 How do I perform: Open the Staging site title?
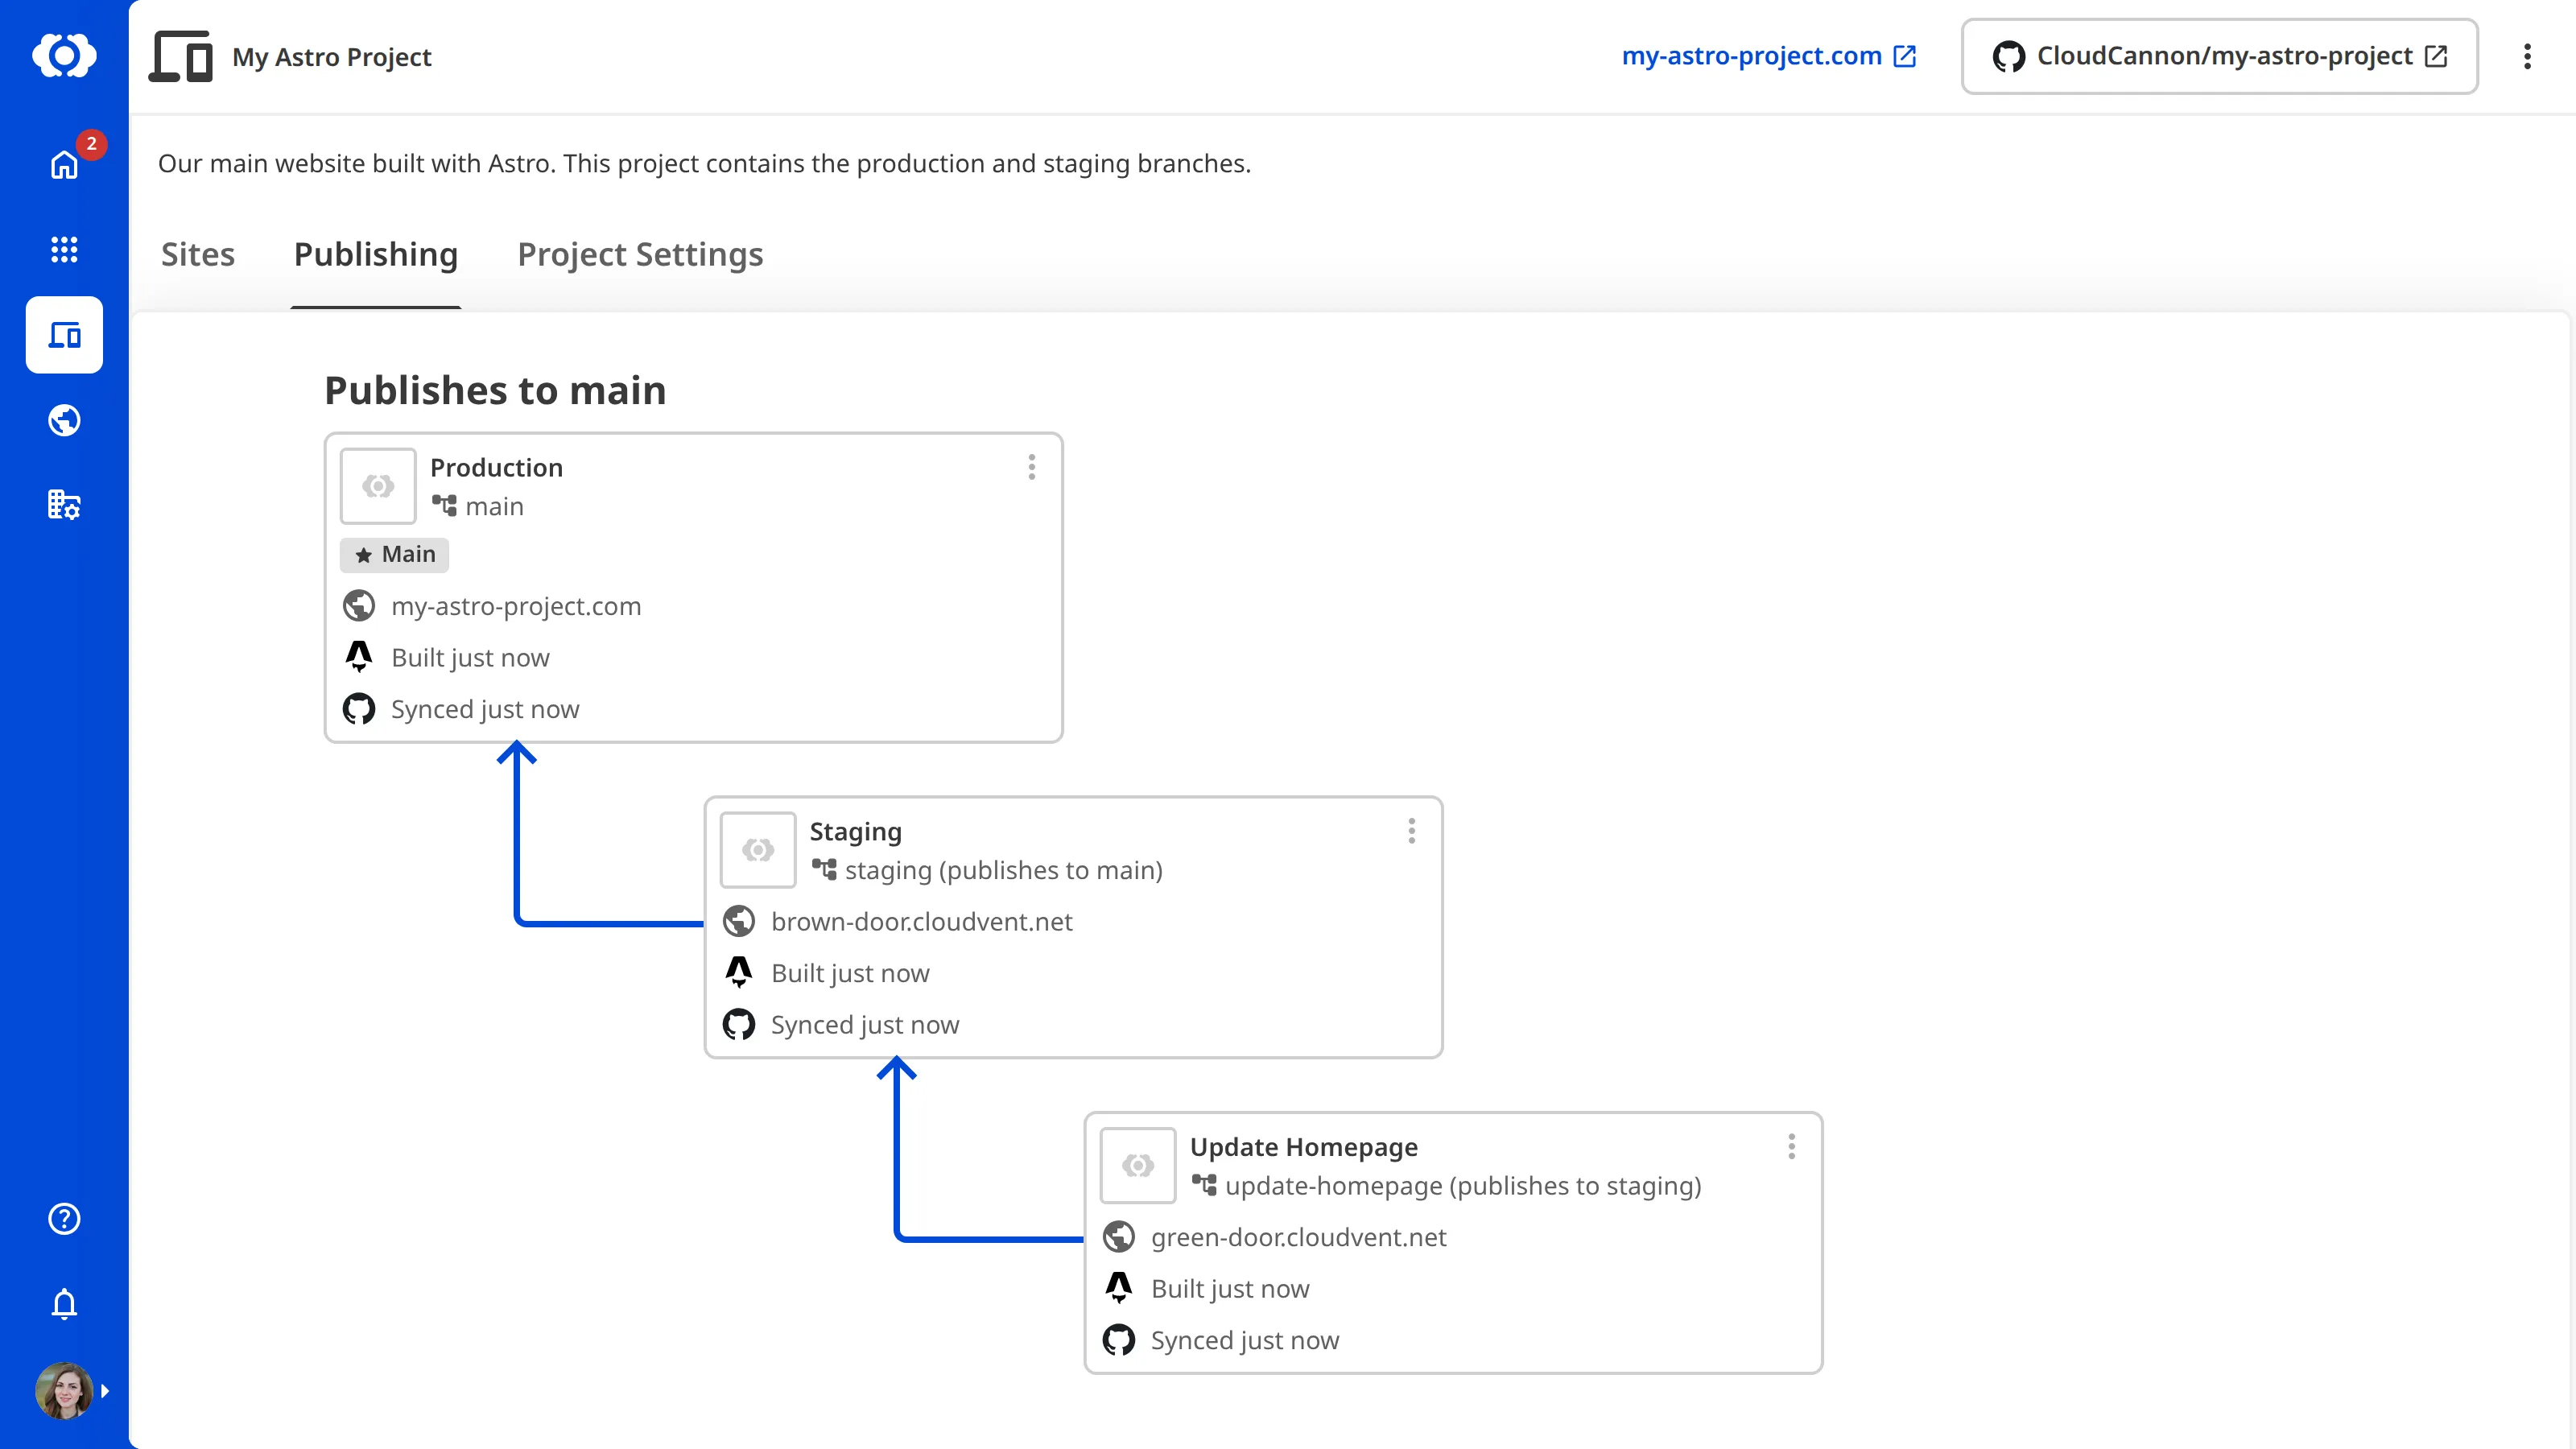point(856,831)
